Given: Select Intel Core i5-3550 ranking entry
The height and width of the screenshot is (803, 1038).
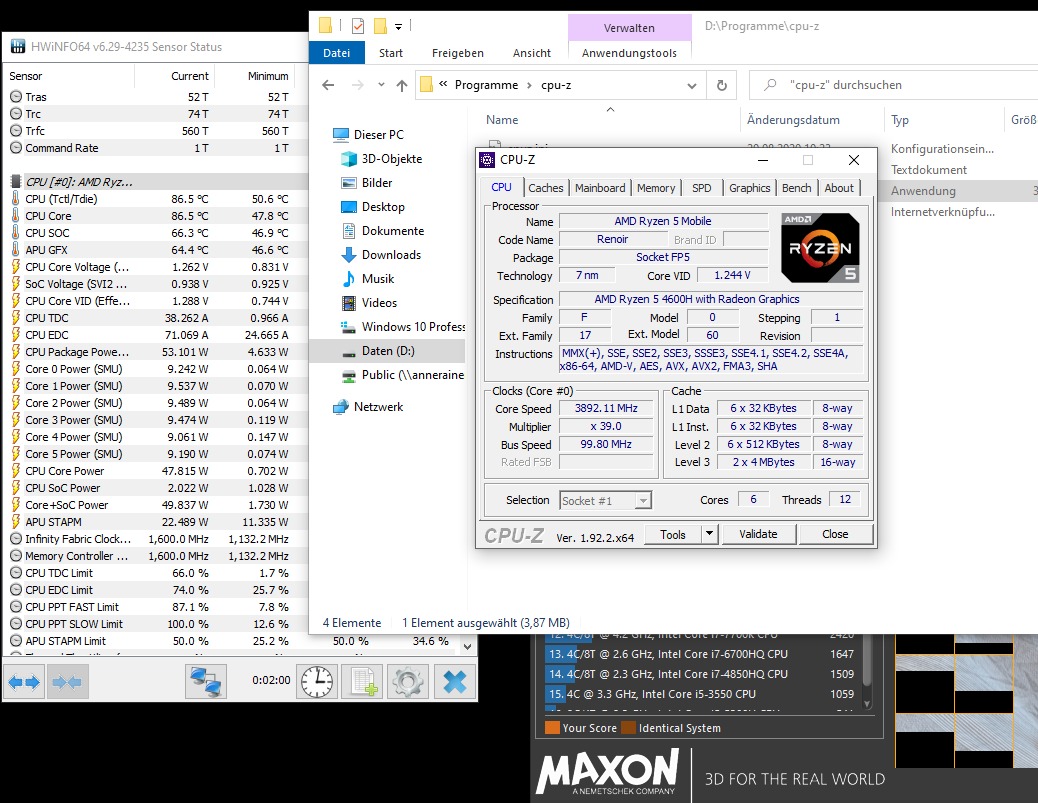Looking at the screenshot, I should pyautogui.click(x=701, y=694).
